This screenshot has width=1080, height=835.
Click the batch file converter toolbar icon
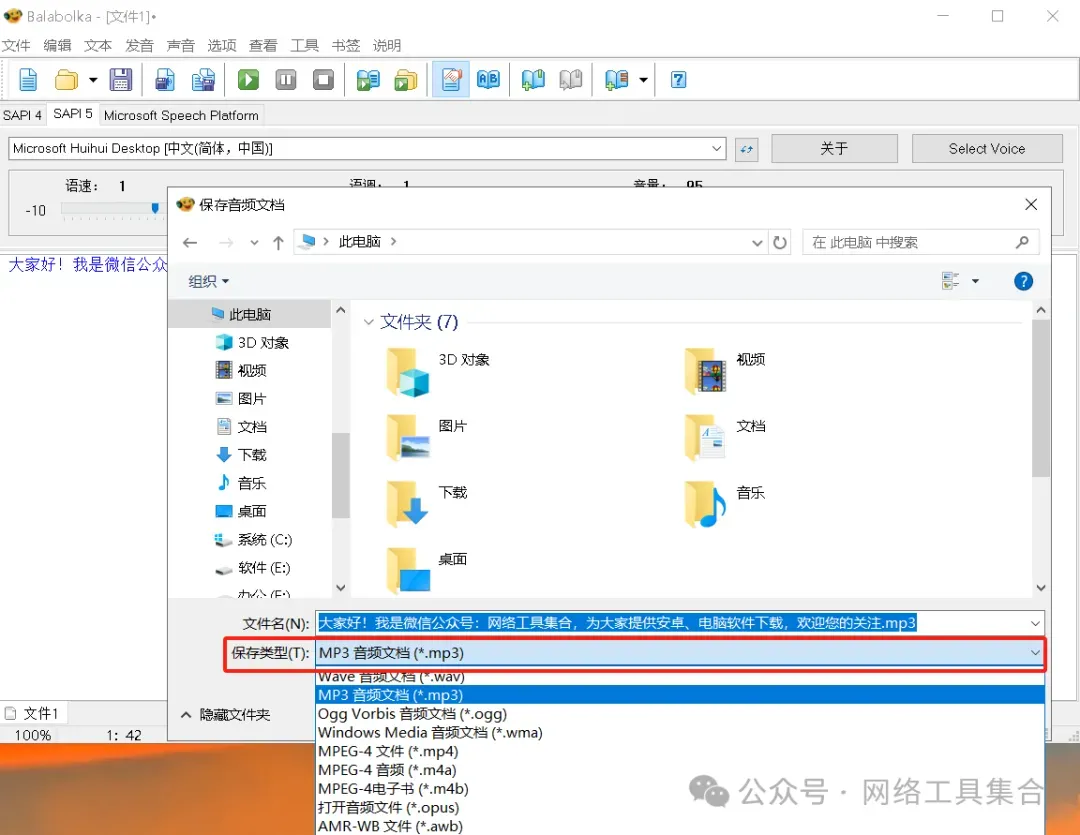pos(406,80)
